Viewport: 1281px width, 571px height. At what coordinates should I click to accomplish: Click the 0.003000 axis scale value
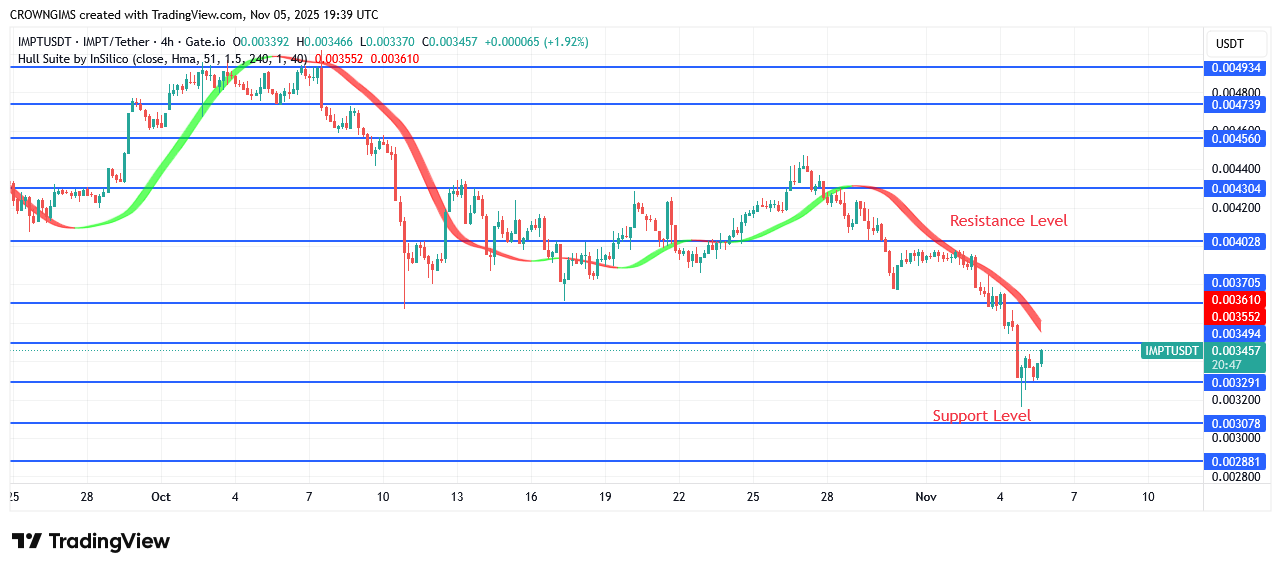pyautogui.click(x=1236, y=438)
